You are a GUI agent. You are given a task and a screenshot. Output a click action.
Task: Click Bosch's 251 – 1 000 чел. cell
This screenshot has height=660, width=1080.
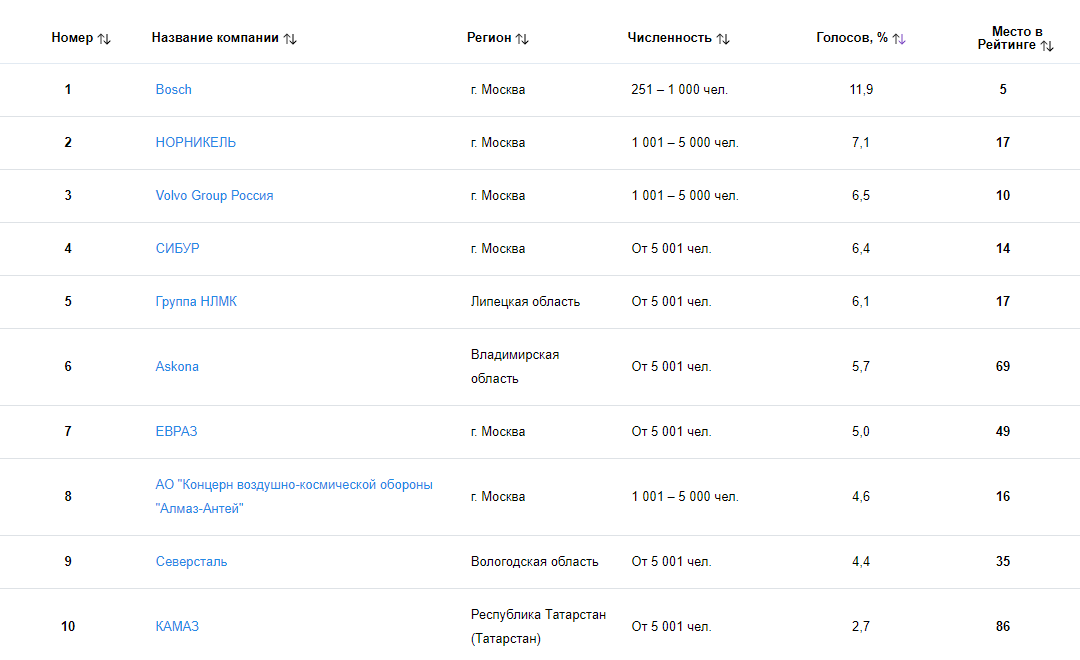click(679, 90)
